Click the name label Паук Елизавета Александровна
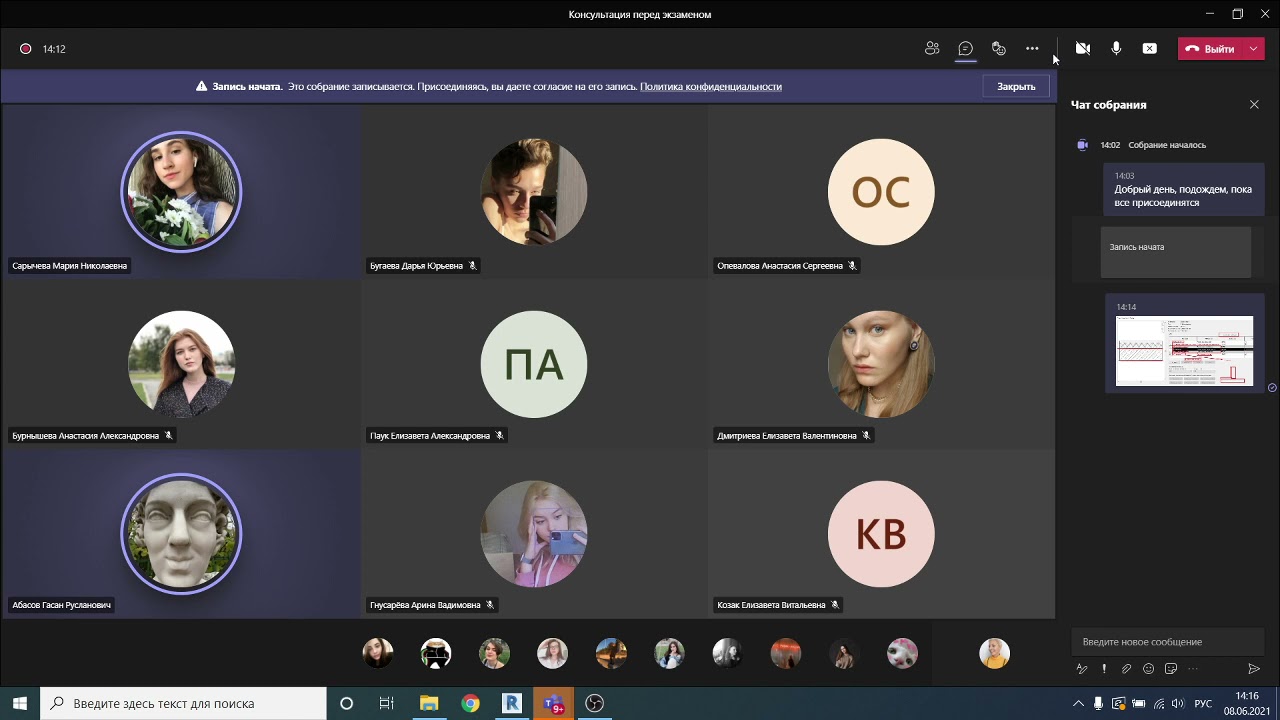This screenshot has width=1280, height=720. point(430,436)
